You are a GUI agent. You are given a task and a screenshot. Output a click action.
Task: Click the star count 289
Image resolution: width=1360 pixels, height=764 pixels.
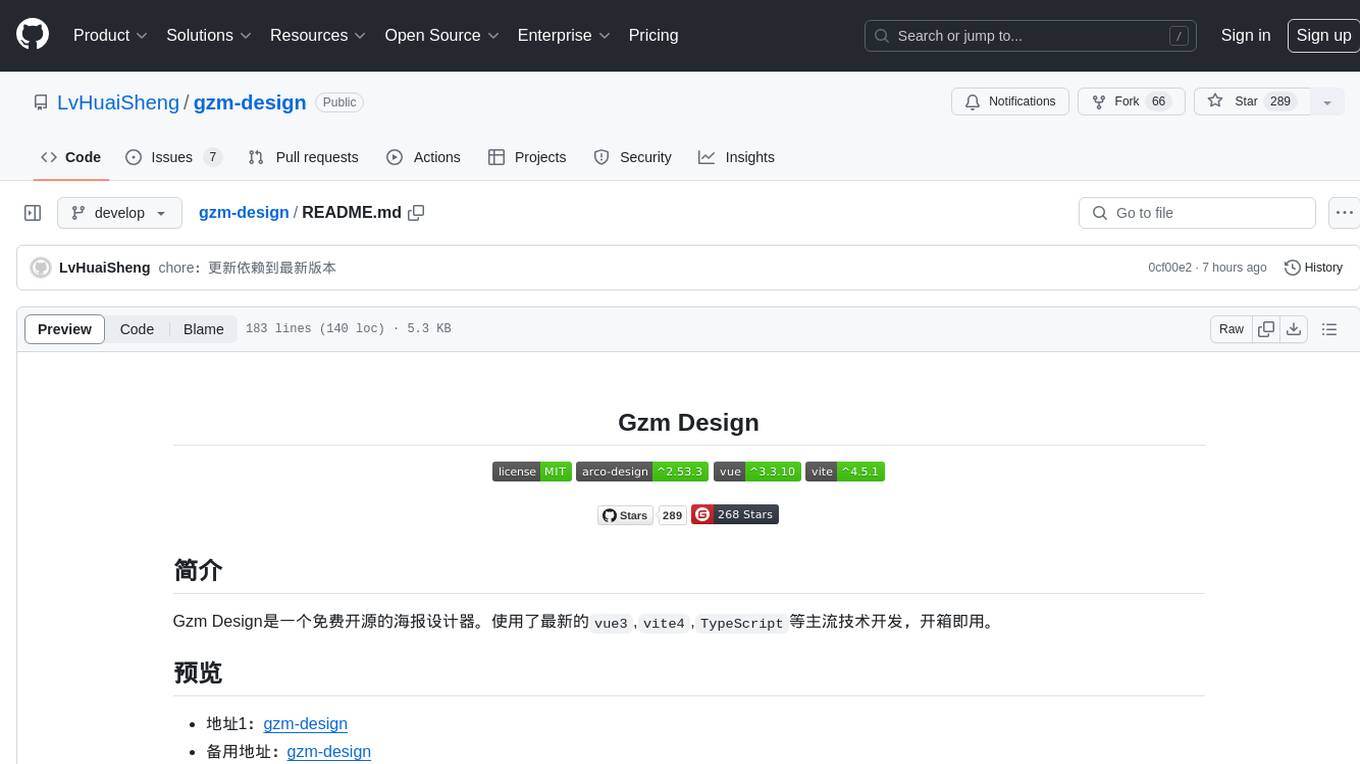click(x=1280, y=102)
